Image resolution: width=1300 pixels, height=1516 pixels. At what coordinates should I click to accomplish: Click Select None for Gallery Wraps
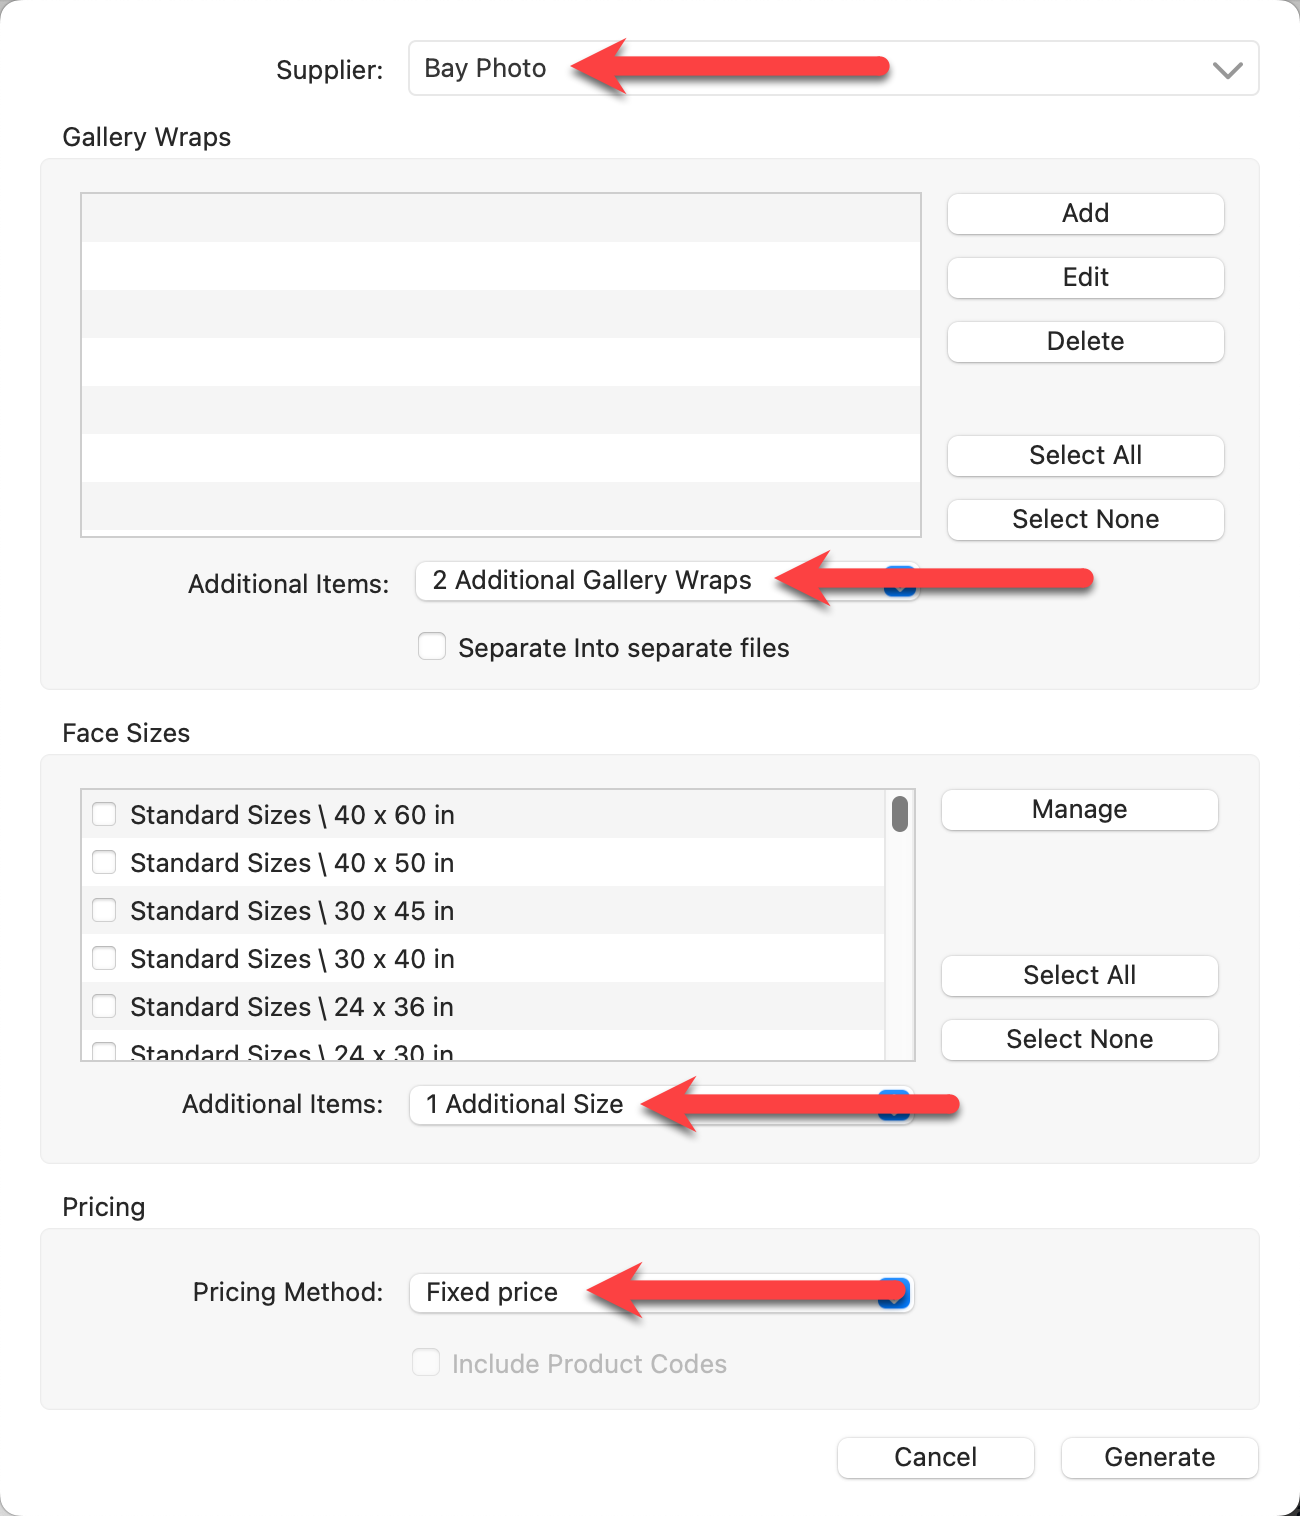(x=1085, y=519)
